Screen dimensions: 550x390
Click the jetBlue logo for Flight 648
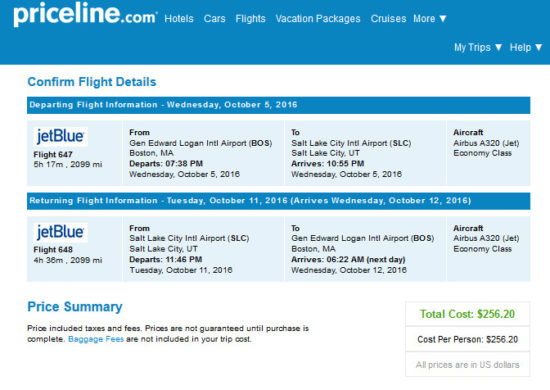[x=60, y=232]
